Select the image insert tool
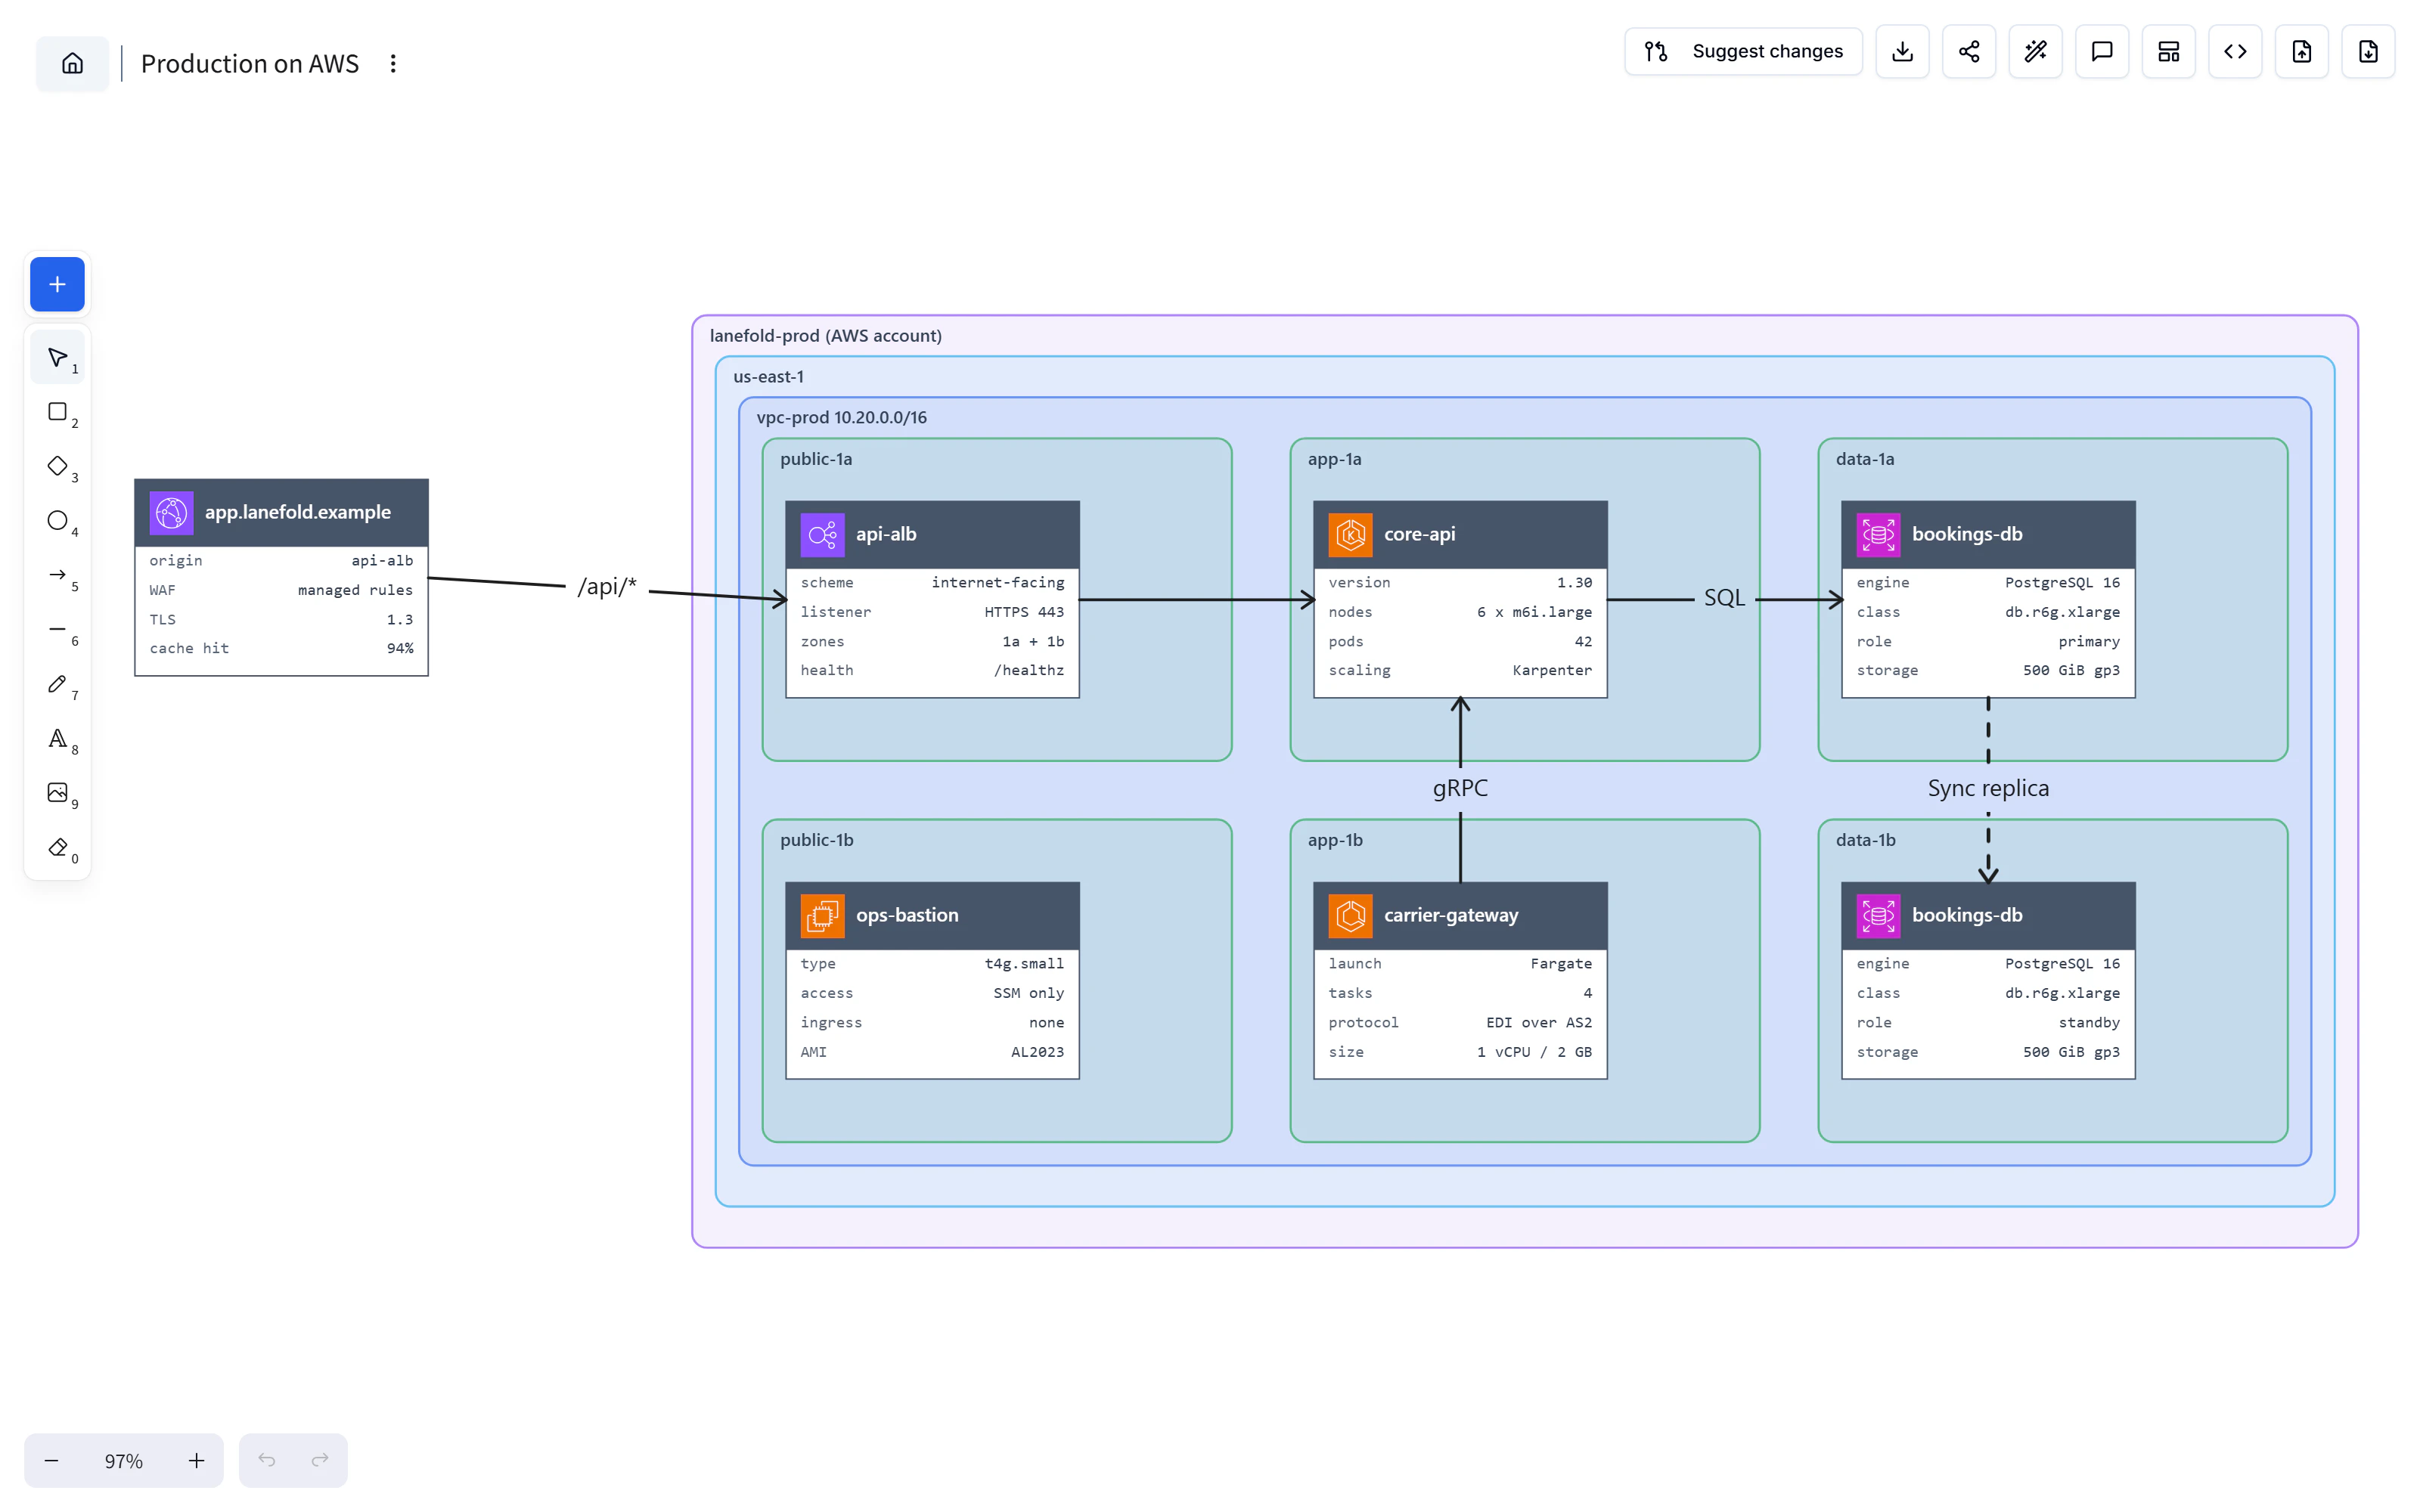 [57, 793]
